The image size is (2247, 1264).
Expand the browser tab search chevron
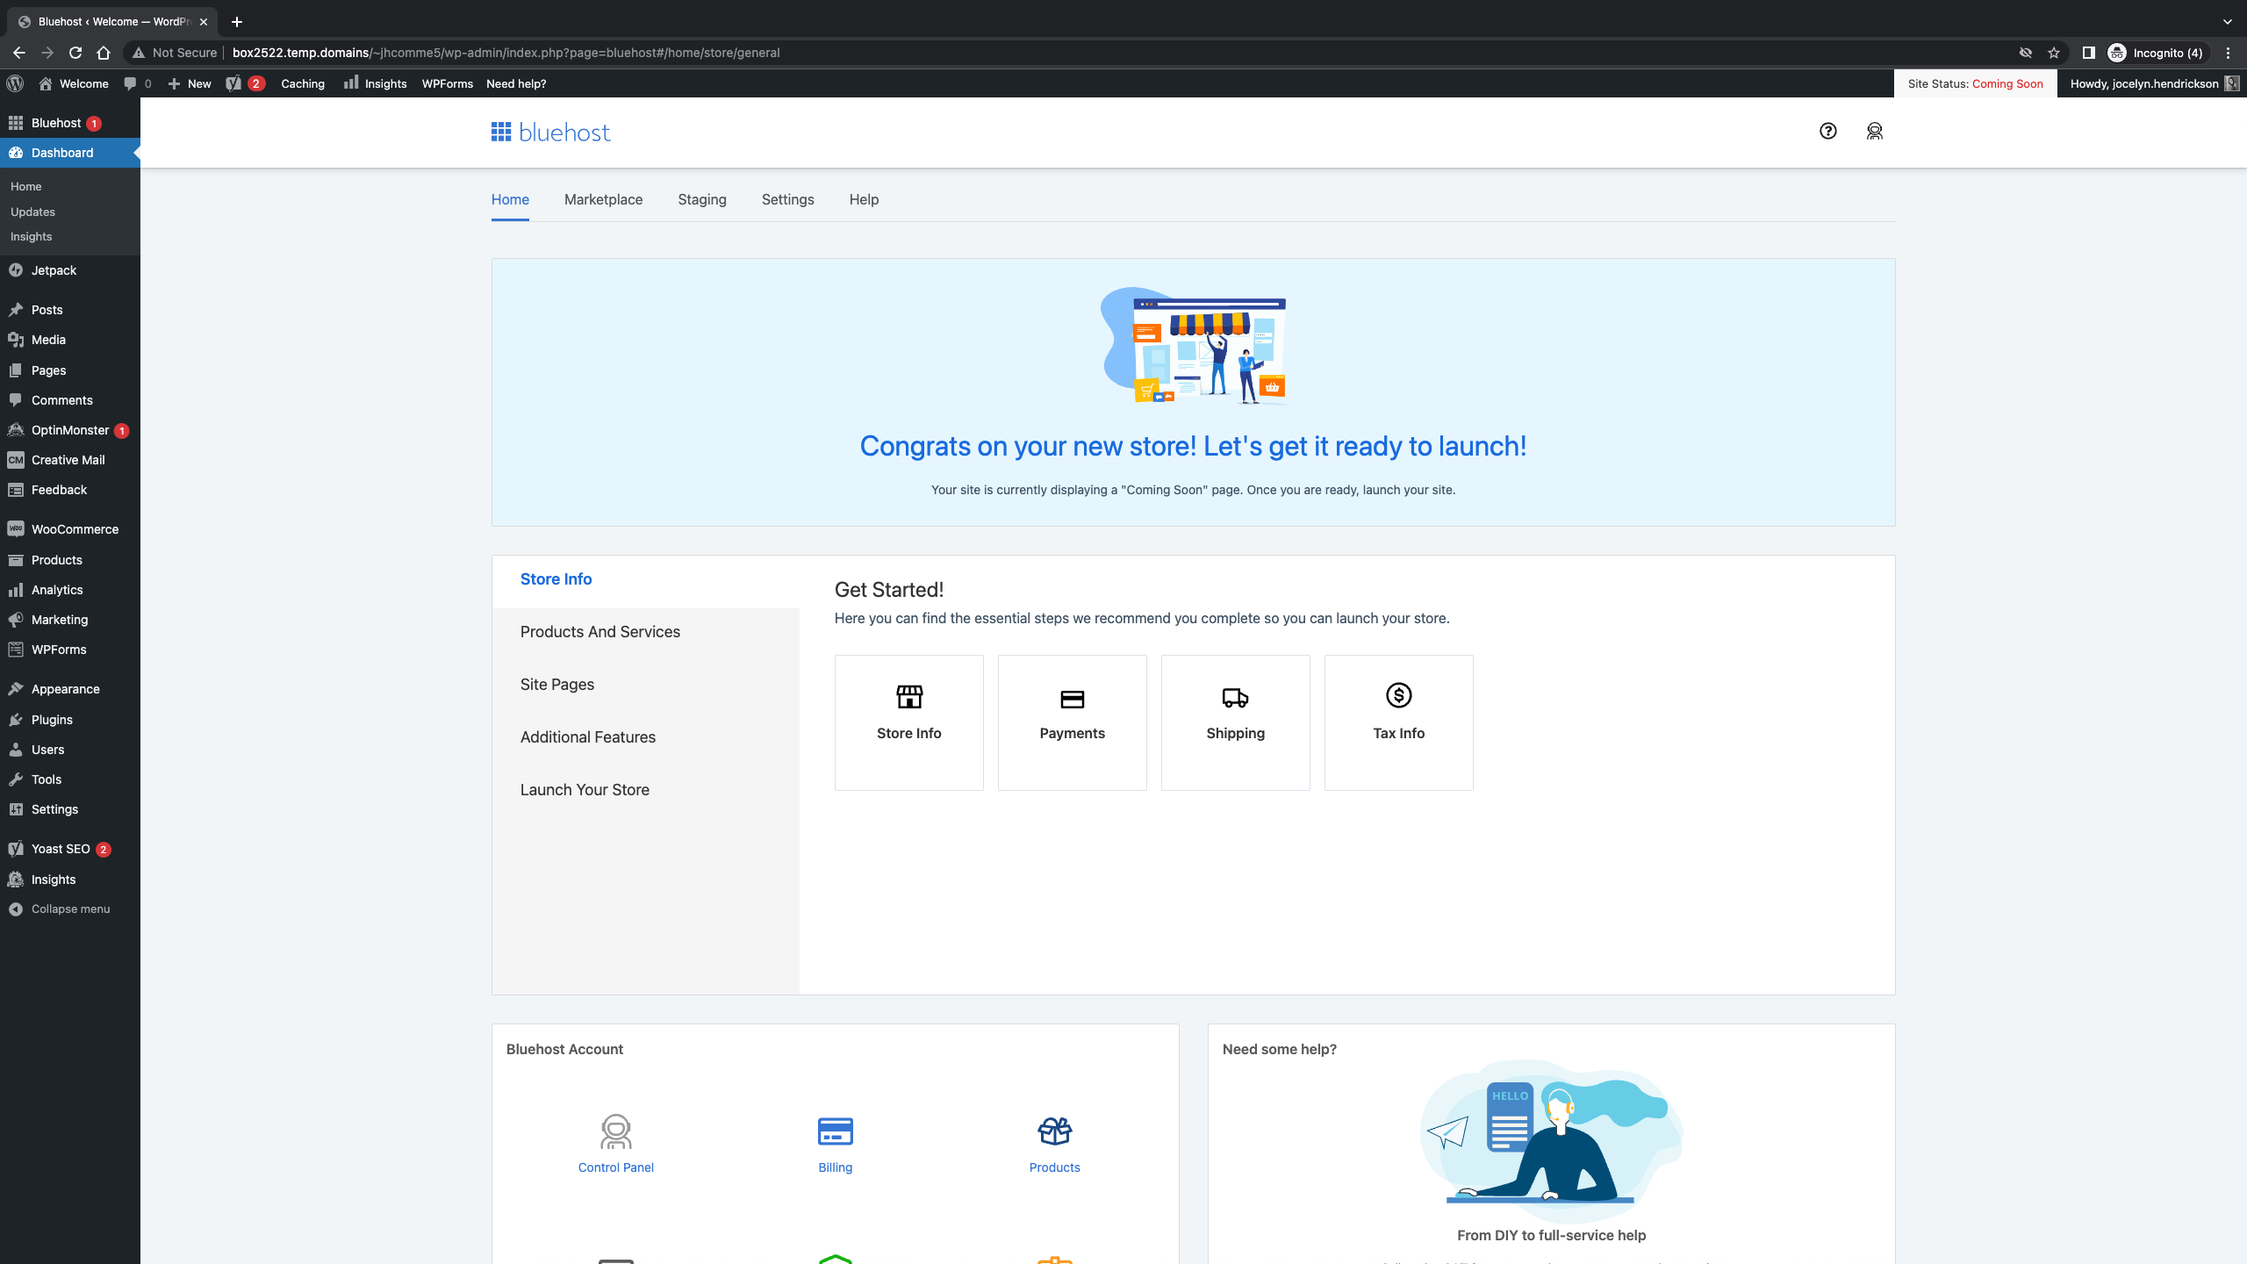2227,21
